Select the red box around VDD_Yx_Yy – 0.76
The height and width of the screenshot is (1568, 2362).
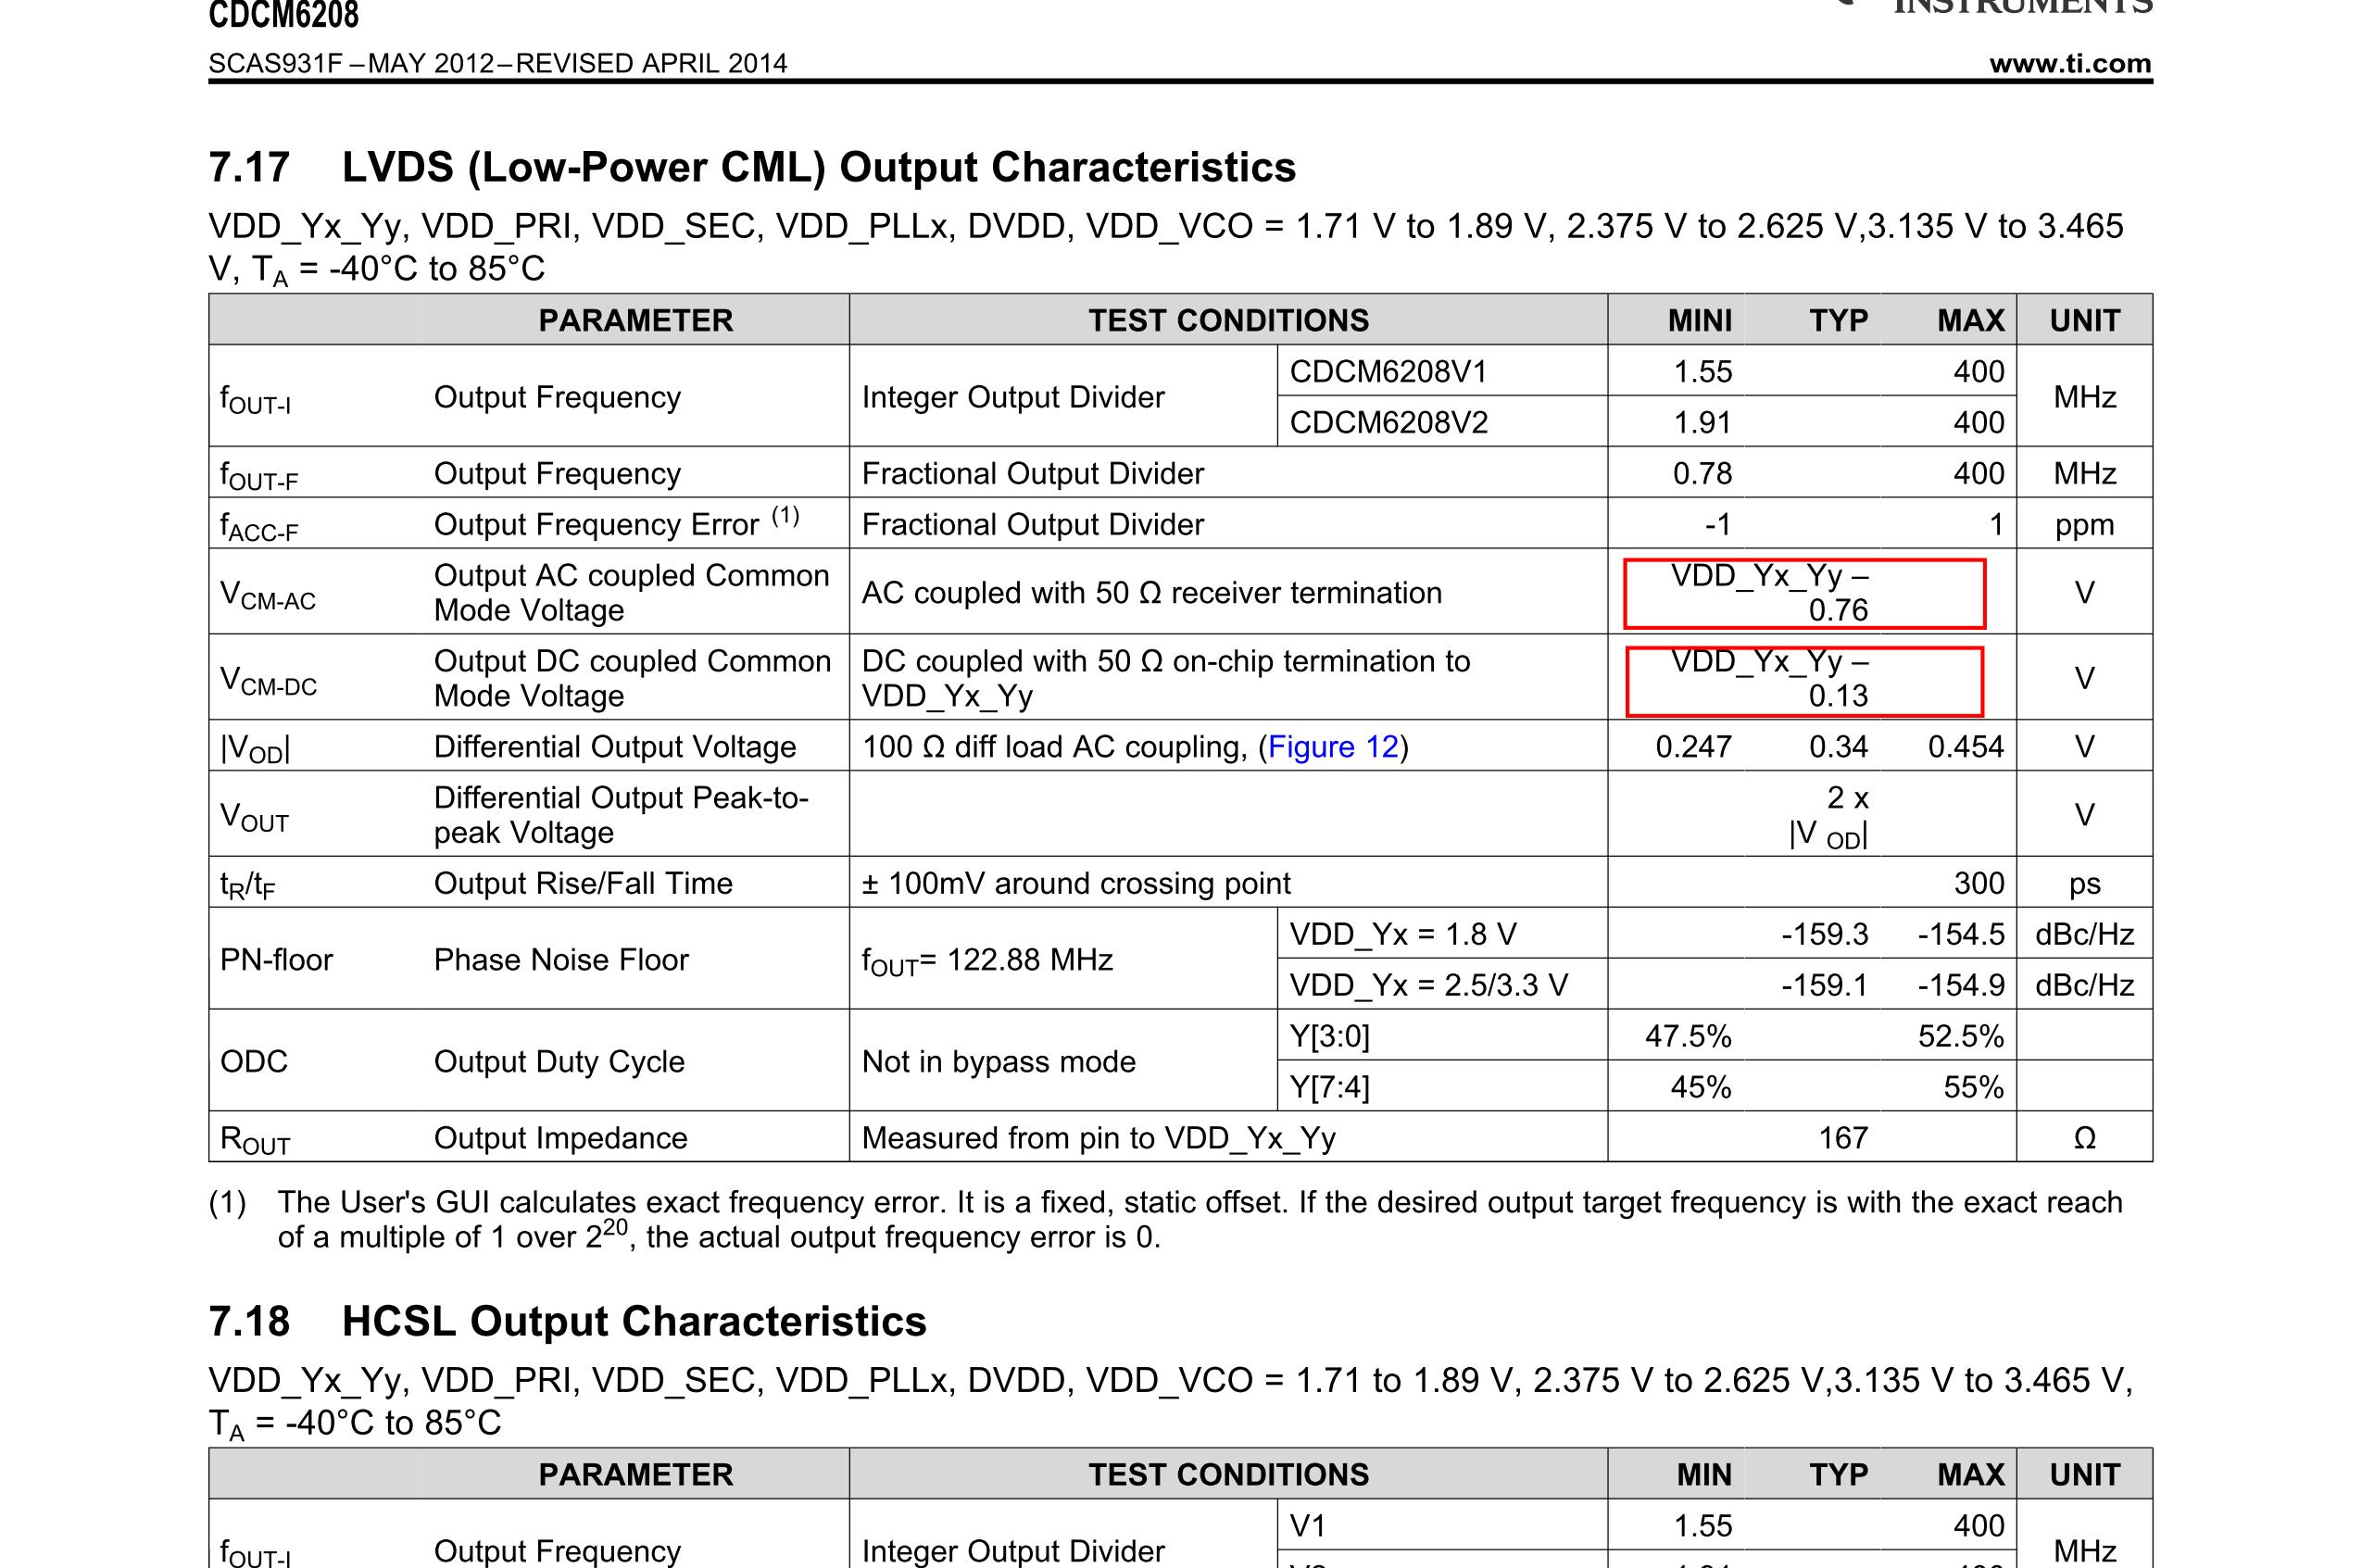[x=1803, y=593]
